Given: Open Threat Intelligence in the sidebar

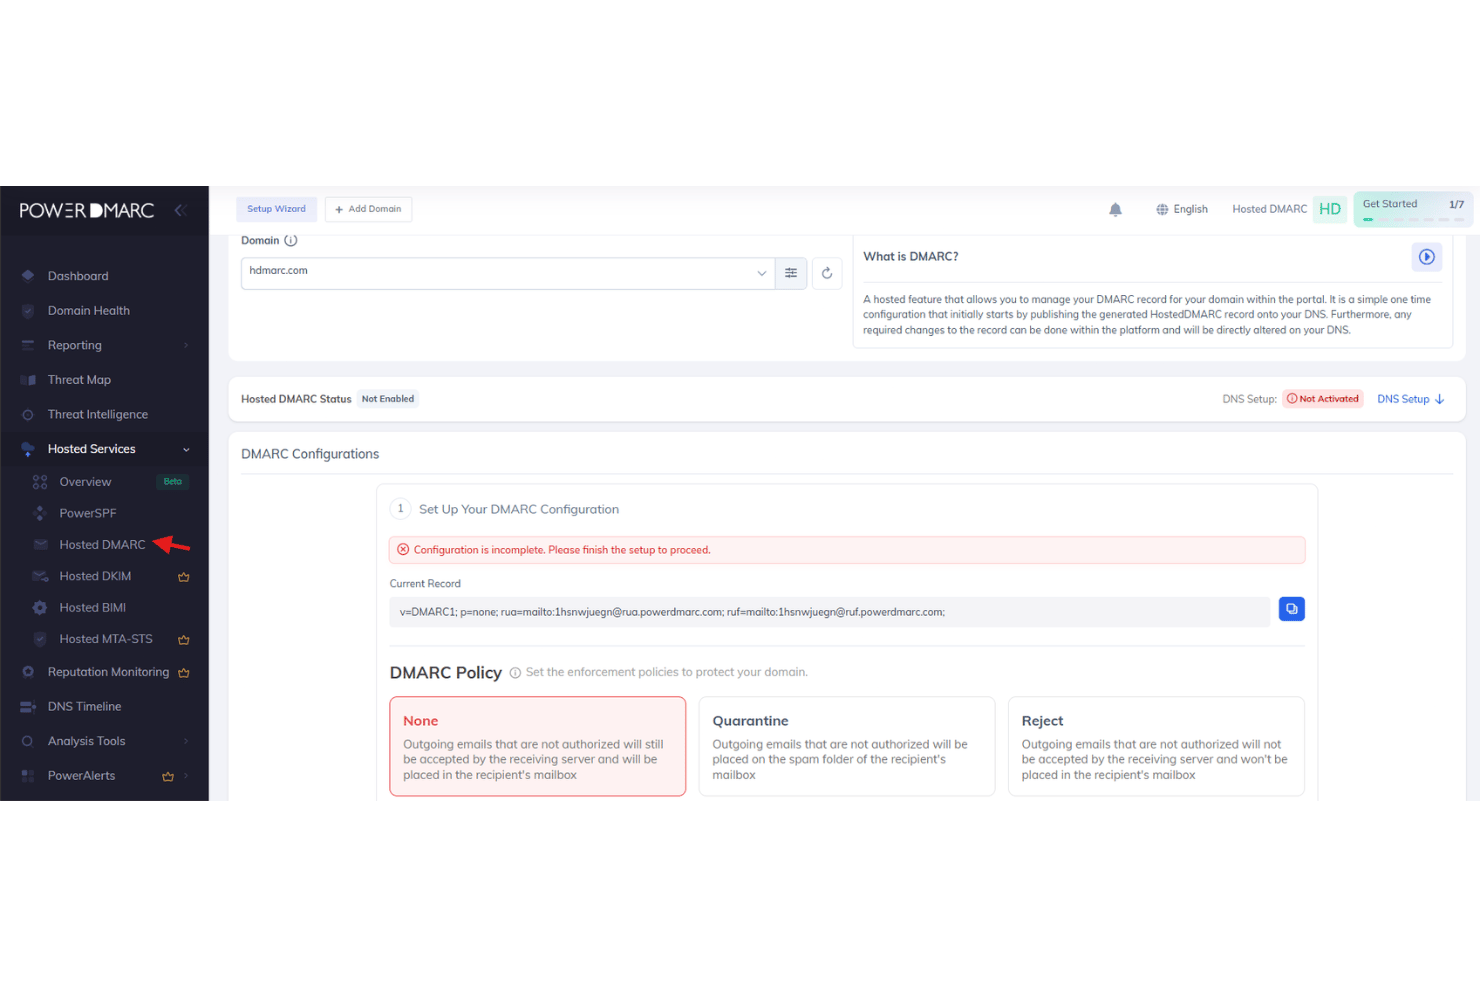Looking at the screenshot, I should [x=98, y=414].
